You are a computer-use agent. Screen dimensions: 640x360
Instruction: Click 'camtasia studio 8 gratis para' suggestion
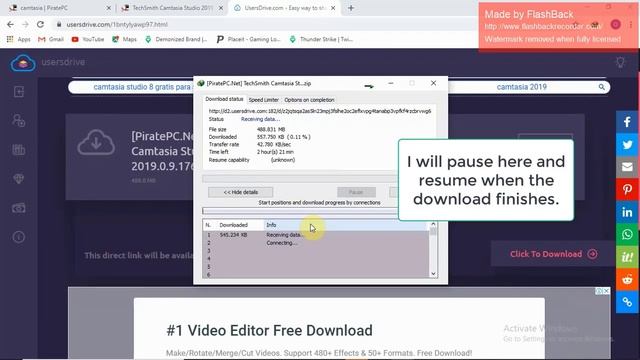pos(142,87)
